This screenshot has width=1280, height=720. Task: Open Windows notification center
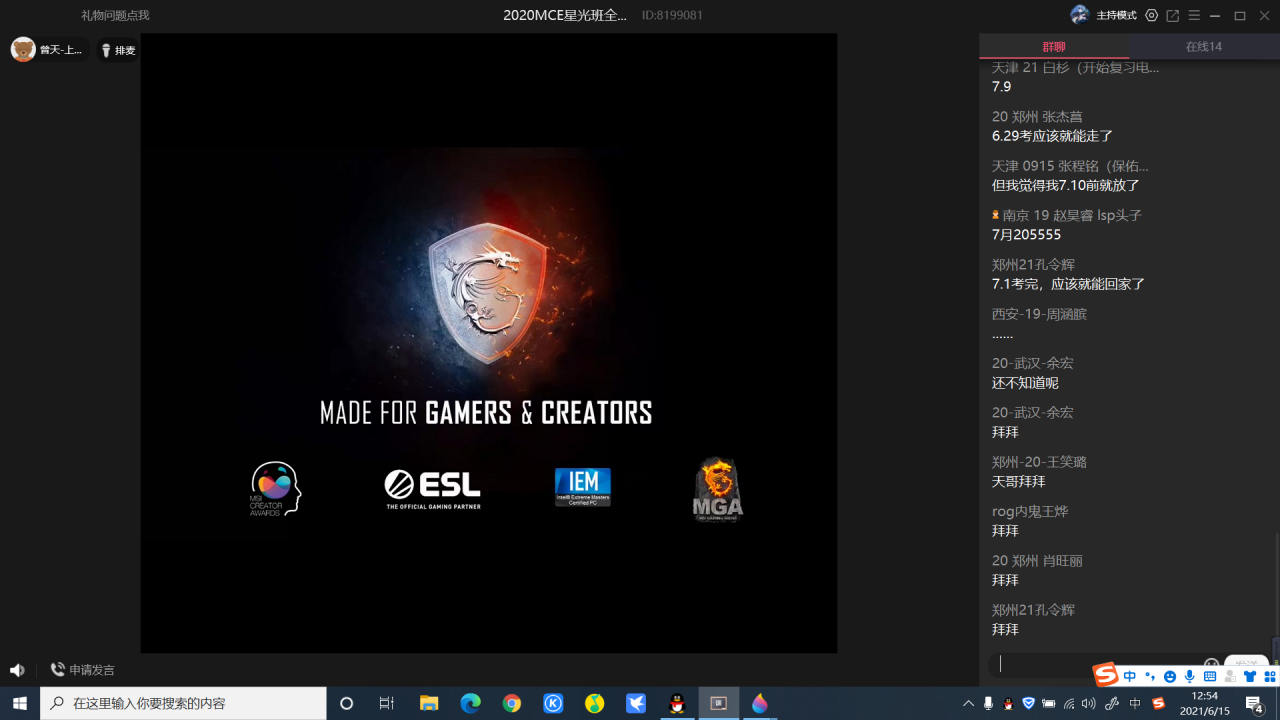click(1255, 703)
